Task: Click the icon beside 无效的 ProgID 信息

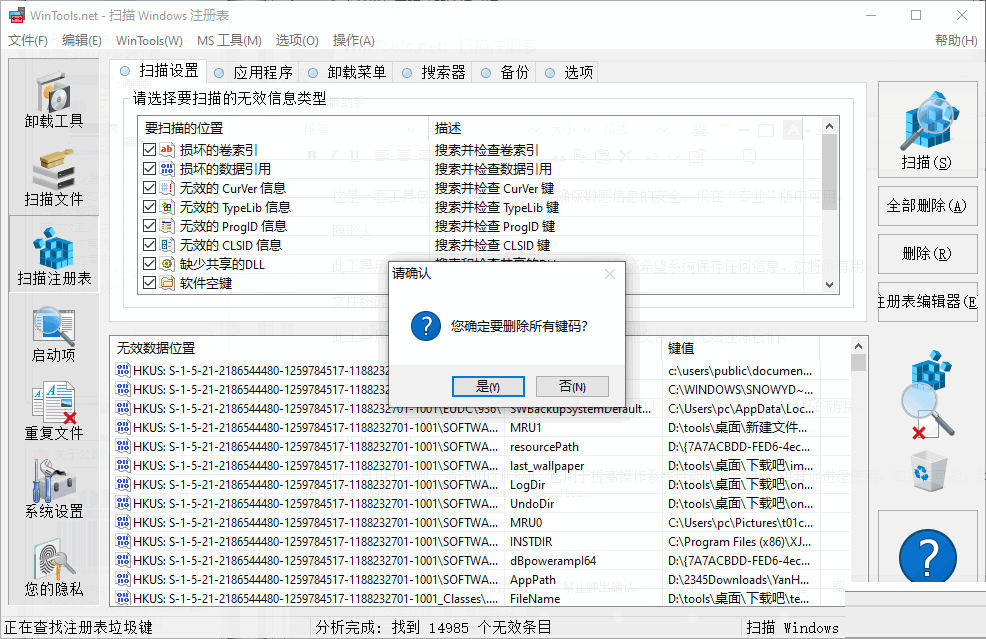Action: (x=167, y=226)
